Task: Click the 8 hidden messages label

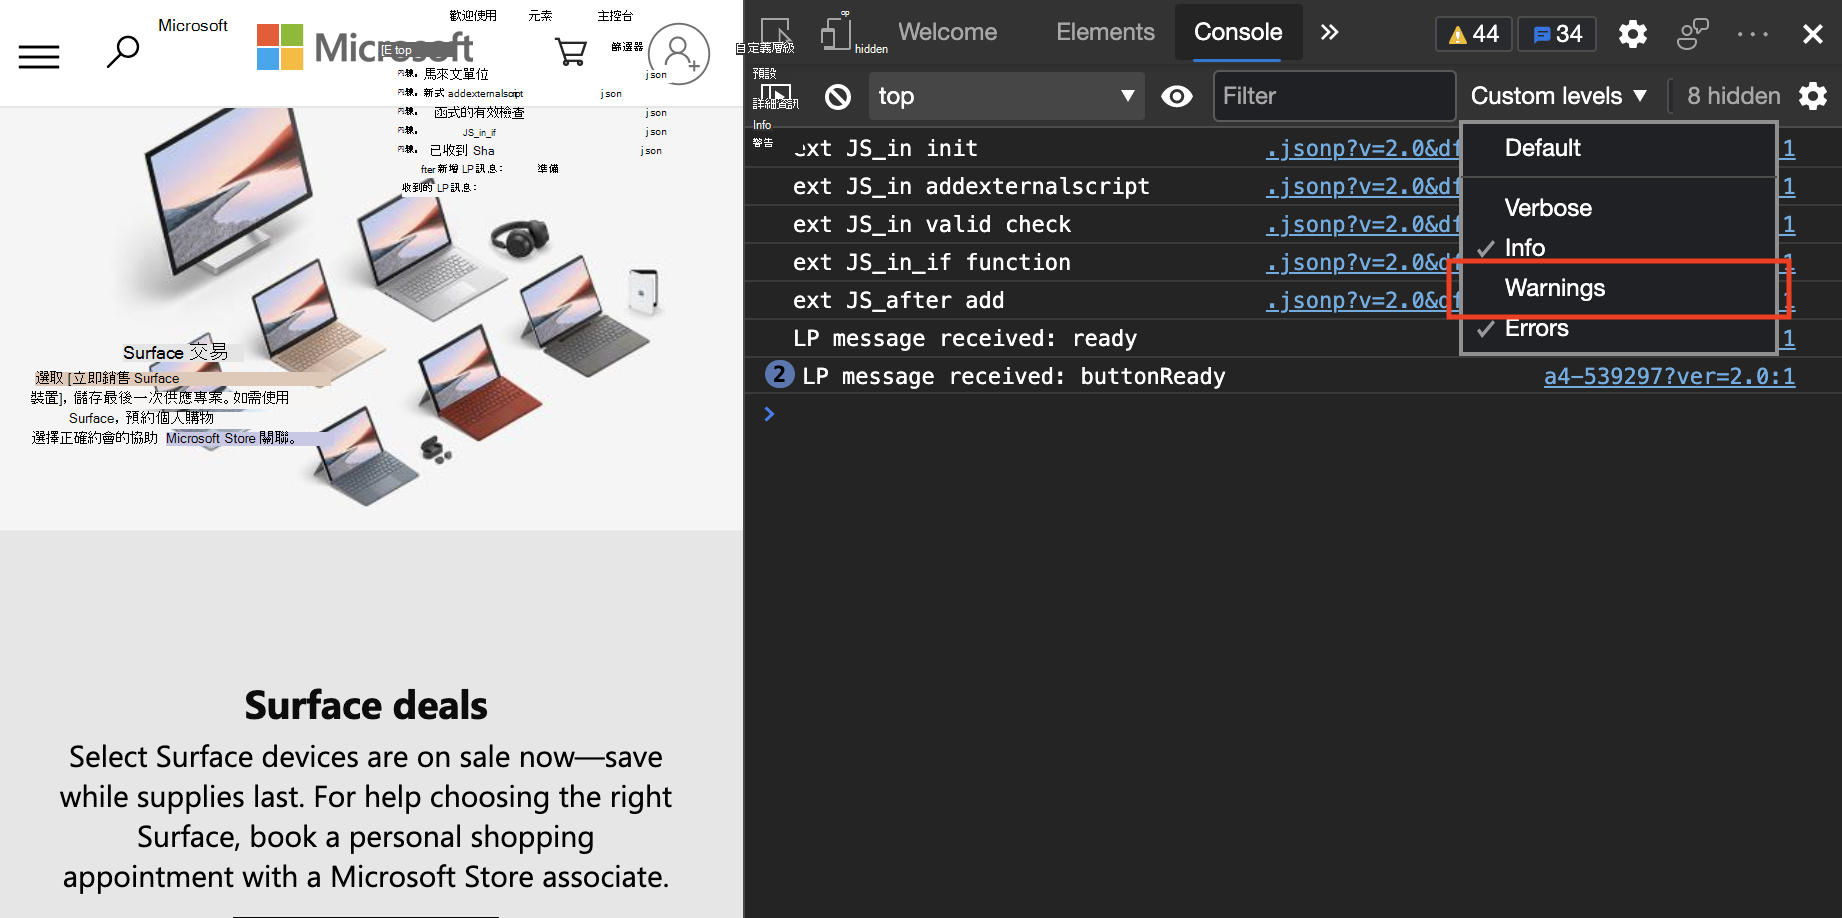Action: pyautogui.click(x=1734, y=96)
